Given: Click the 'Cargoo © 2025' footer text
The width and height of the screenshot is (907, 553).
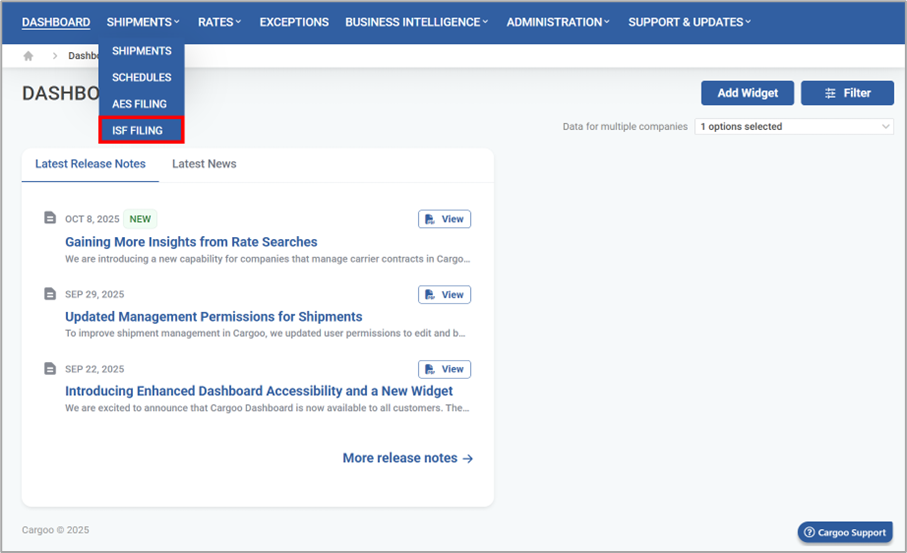Looking at the screenshot, I should click(56, 530).
